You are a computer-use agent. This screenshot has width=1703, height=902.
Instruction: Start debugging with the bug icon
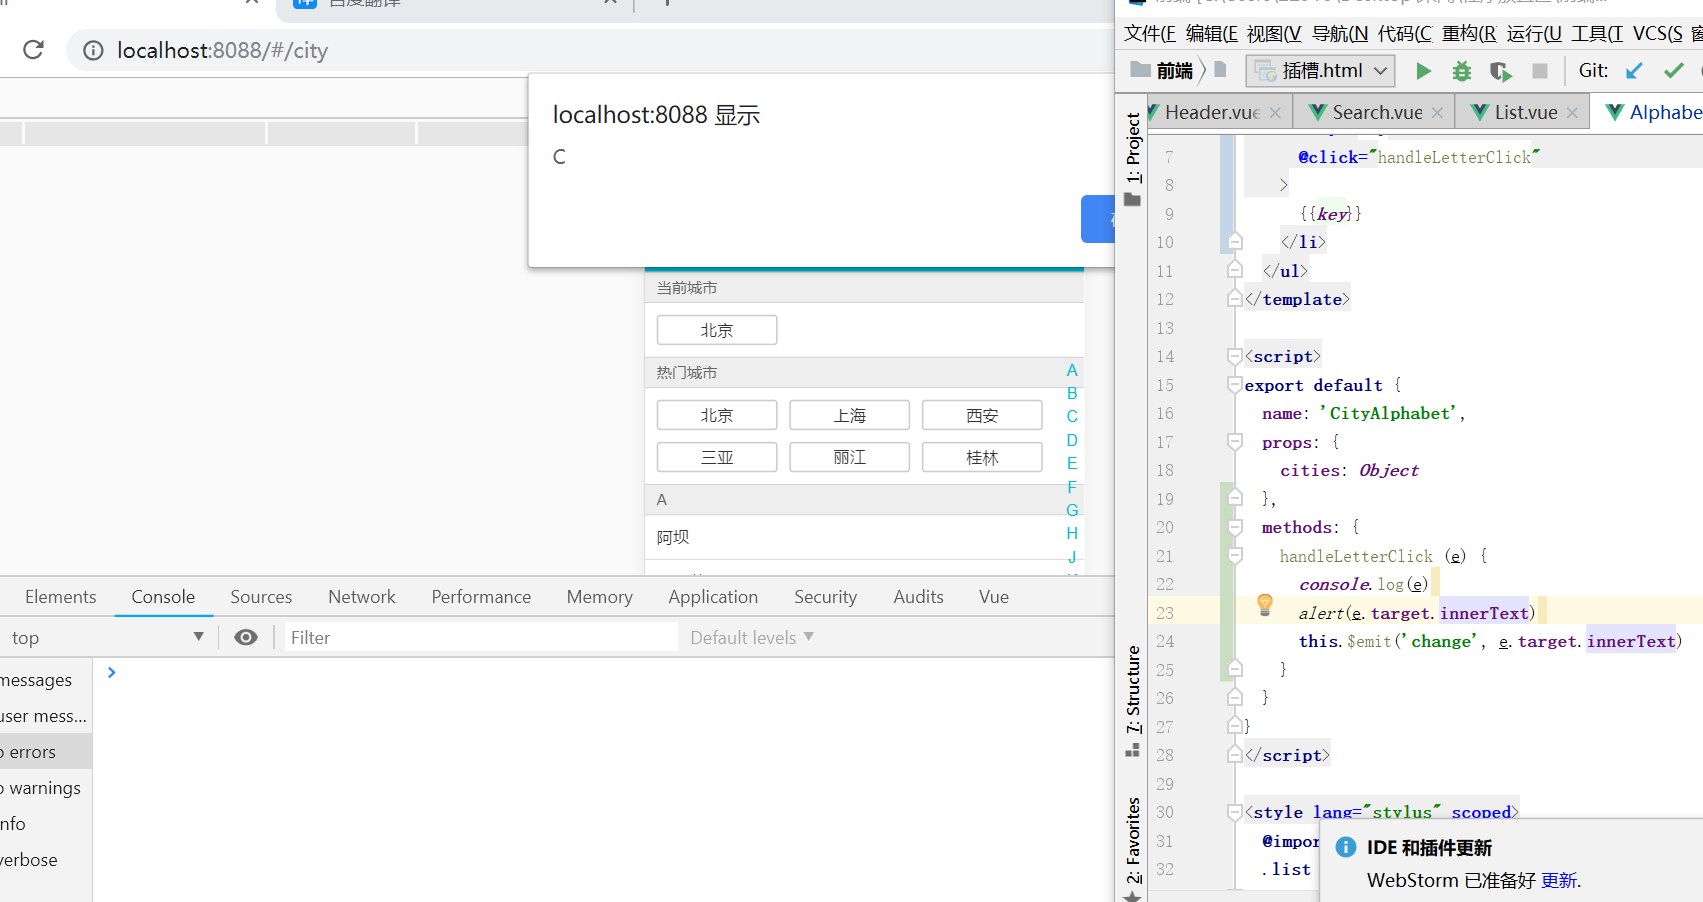[x=1462, y=71]
